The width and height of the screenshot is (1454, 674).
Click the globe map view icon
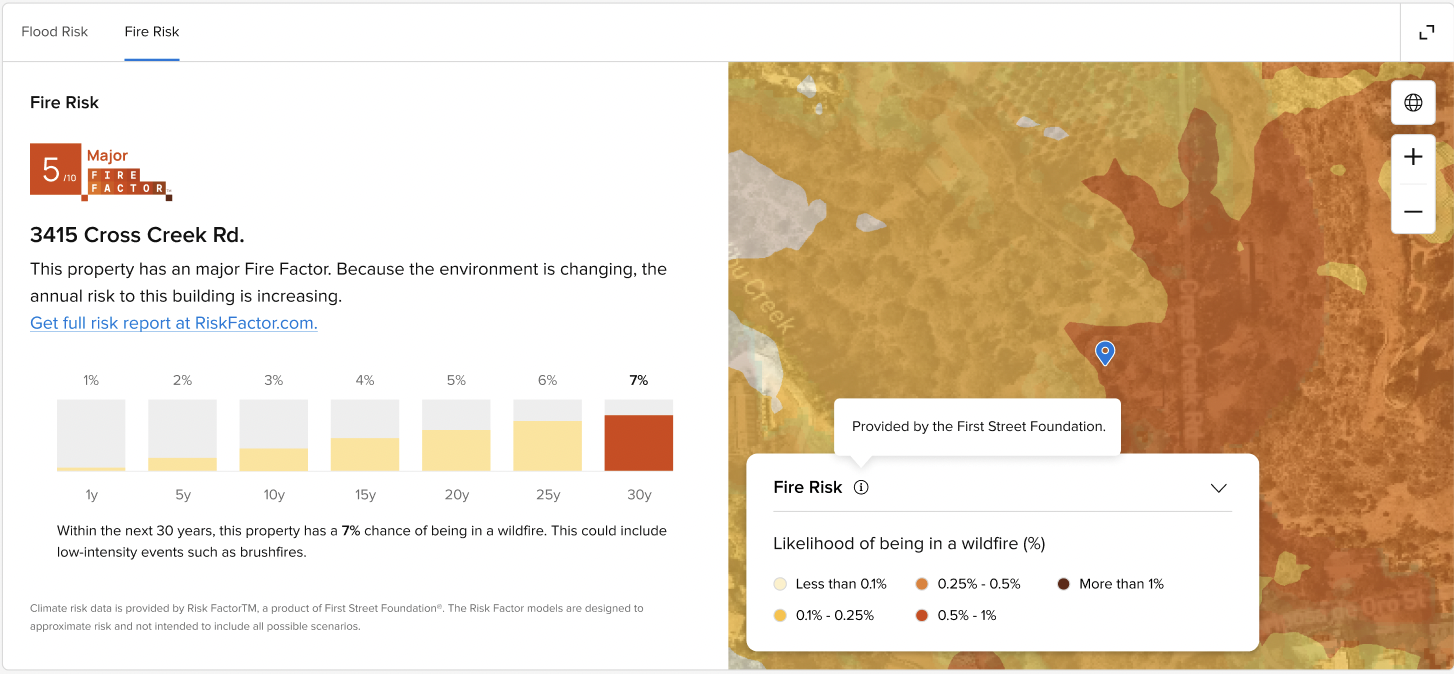tap(1413, 102)
